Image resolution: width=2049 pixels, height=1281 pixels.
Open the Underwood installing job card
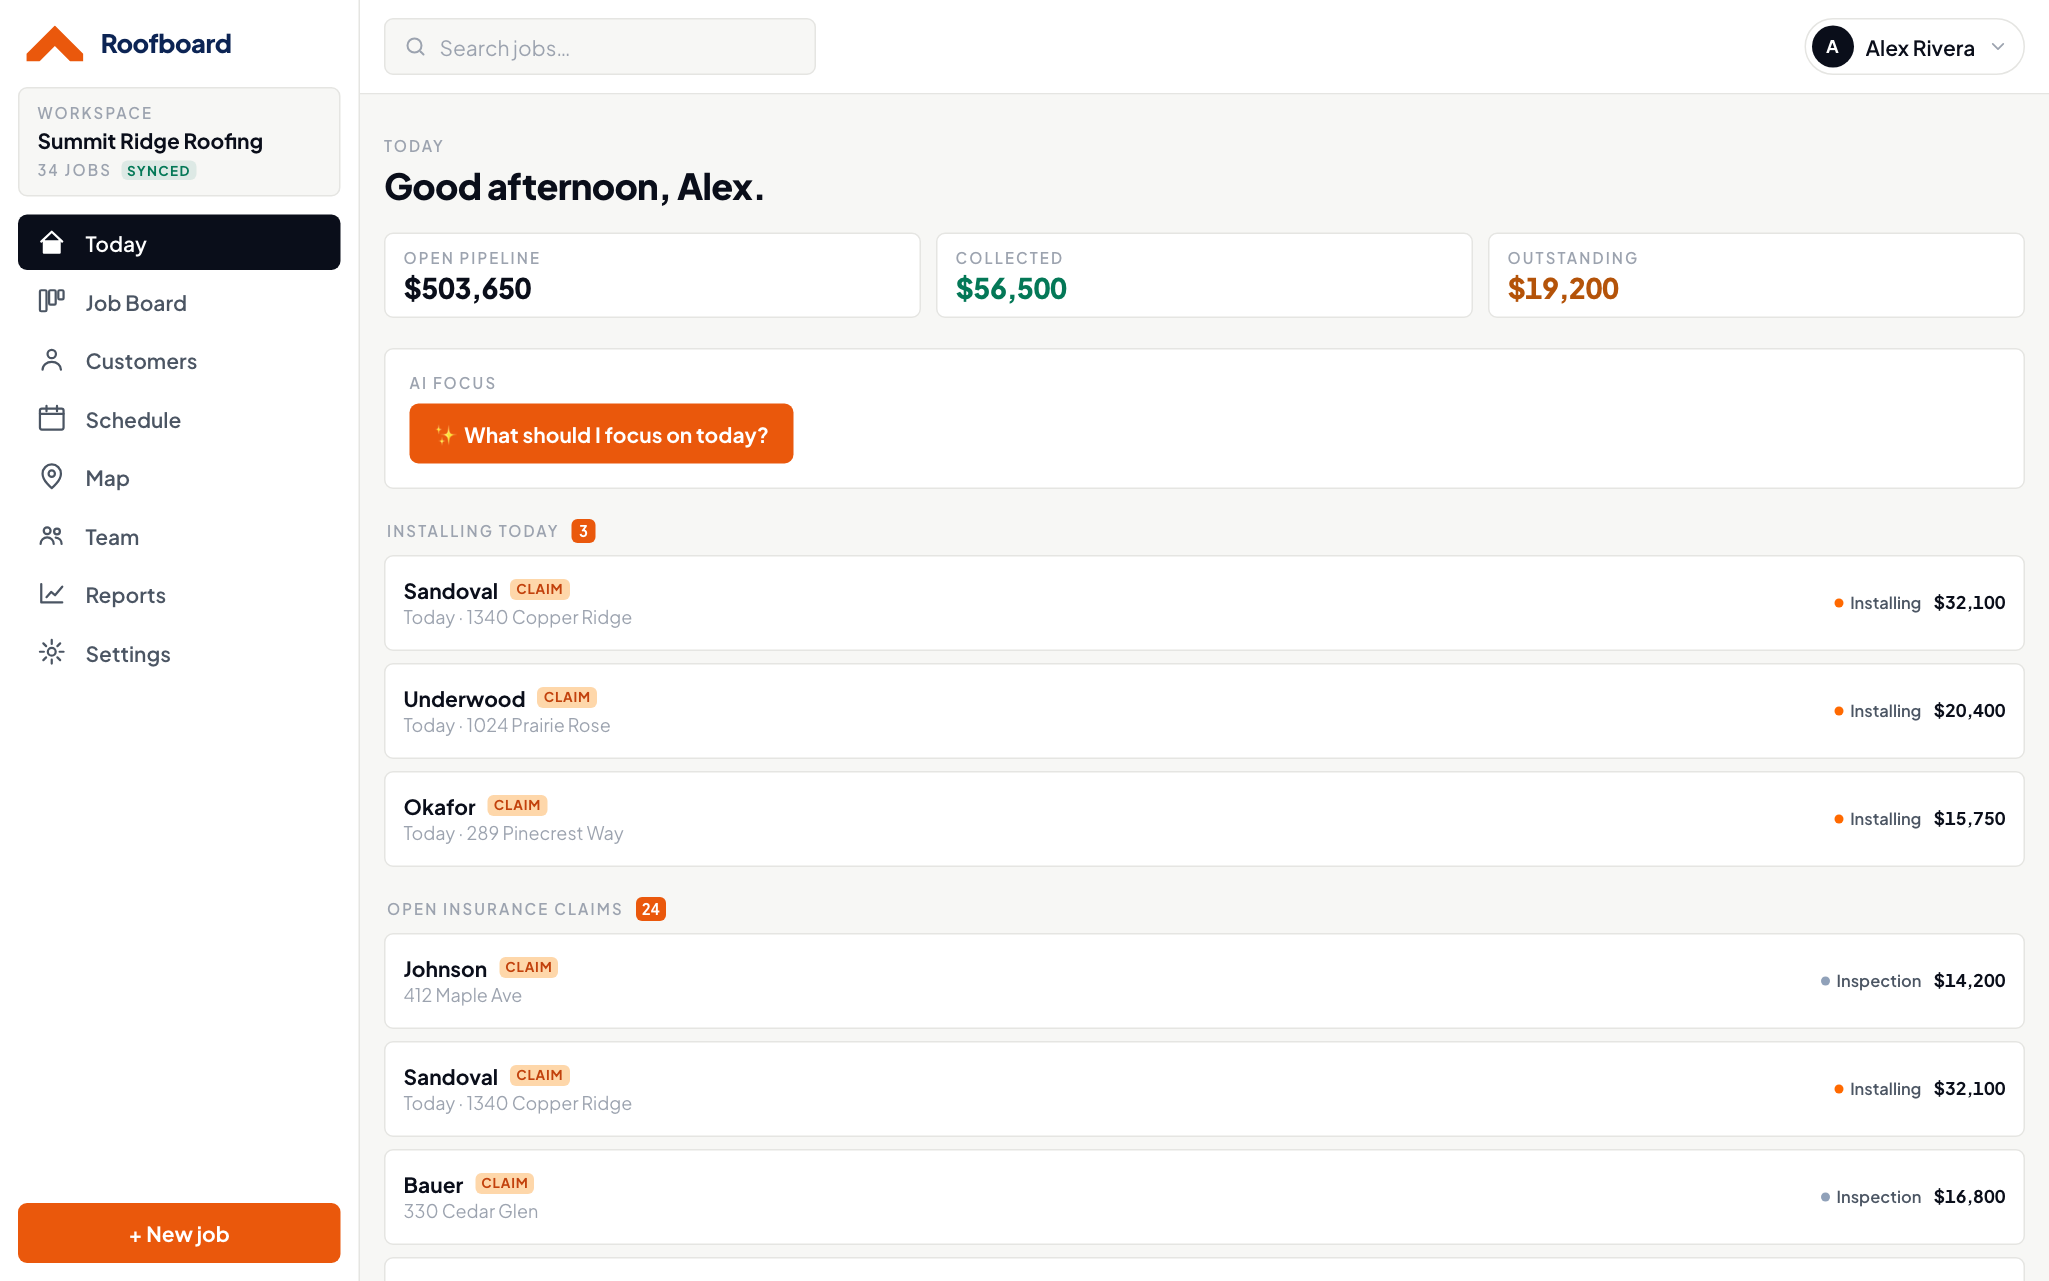click(x=1204, y=711)
